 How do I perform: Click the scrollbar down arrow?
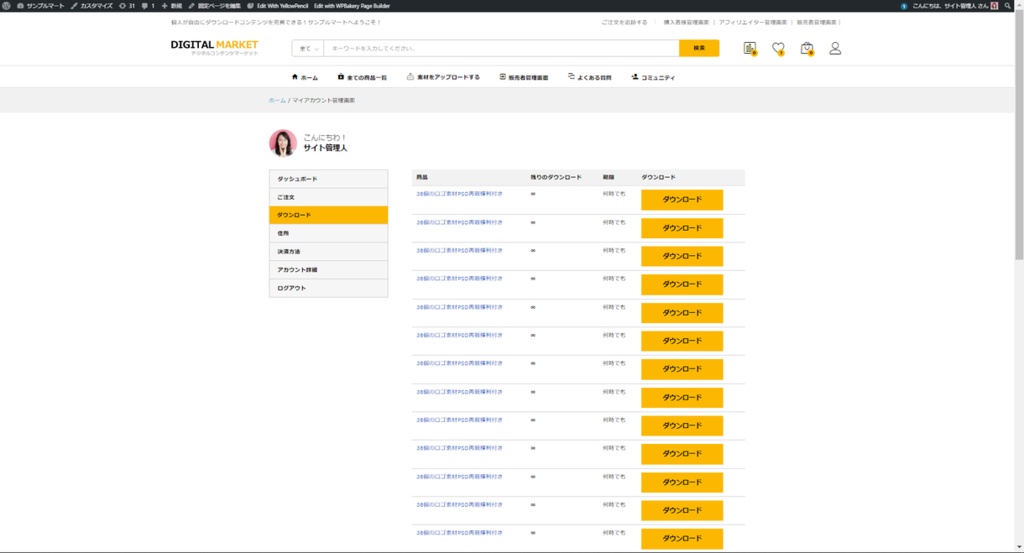click(x=1019, y=547)
